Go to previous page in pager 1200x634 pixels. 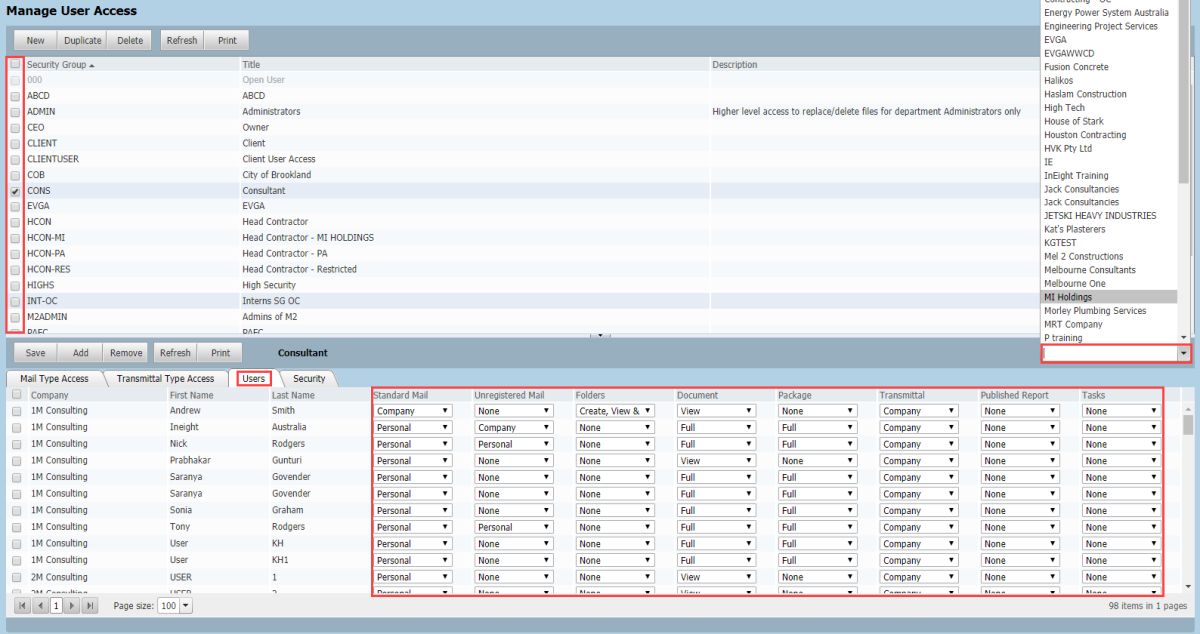click(x=40, y=606)
